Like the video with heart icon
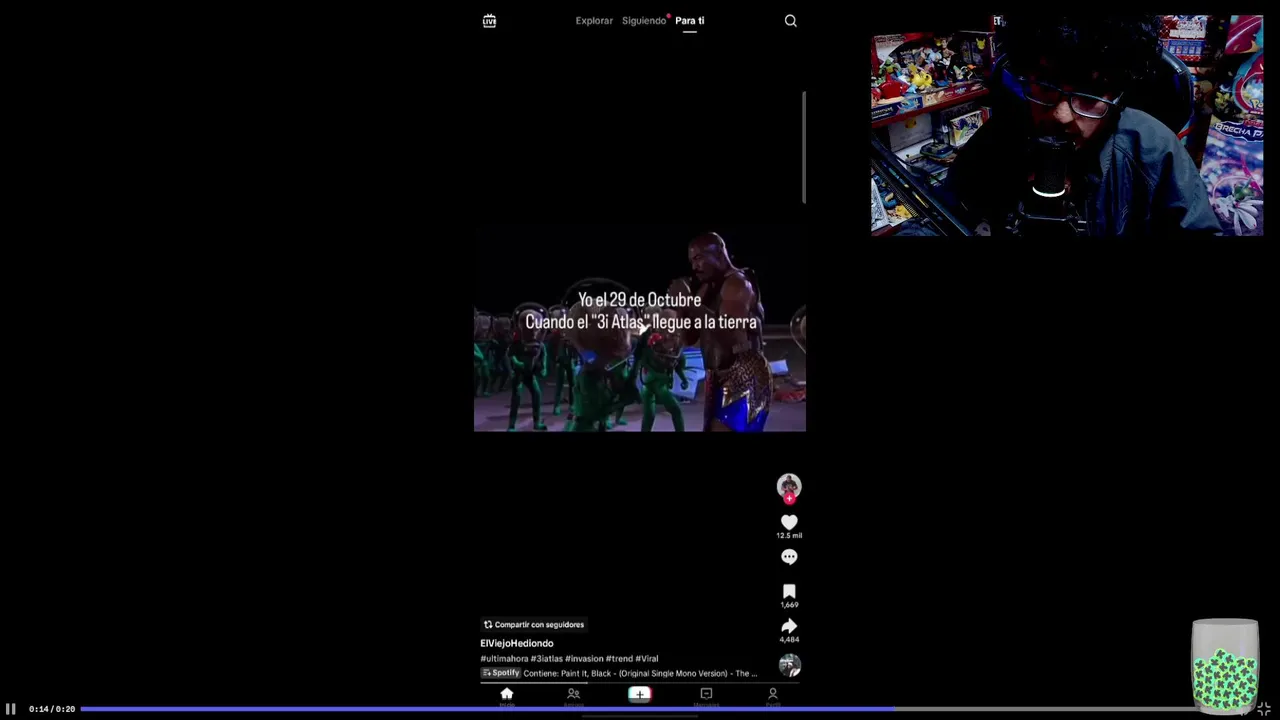 (x=789, y=522)
